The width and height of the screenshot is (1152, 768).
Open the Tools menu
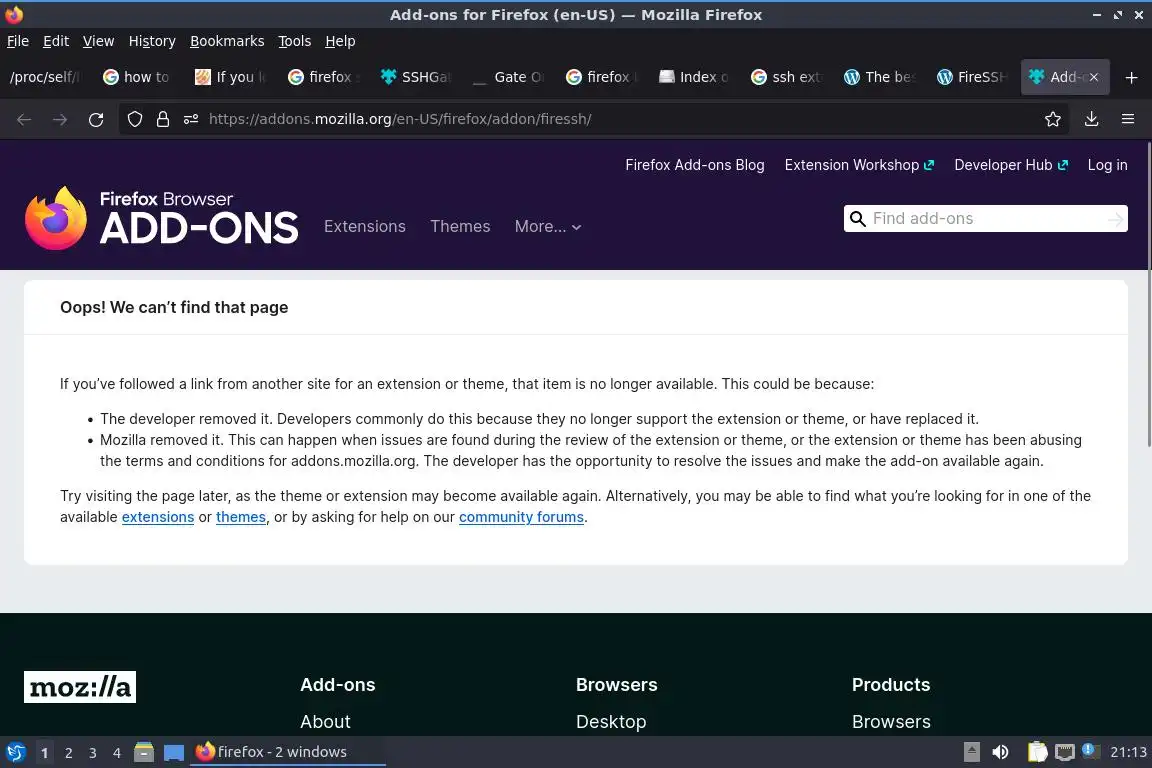(295, 41)
